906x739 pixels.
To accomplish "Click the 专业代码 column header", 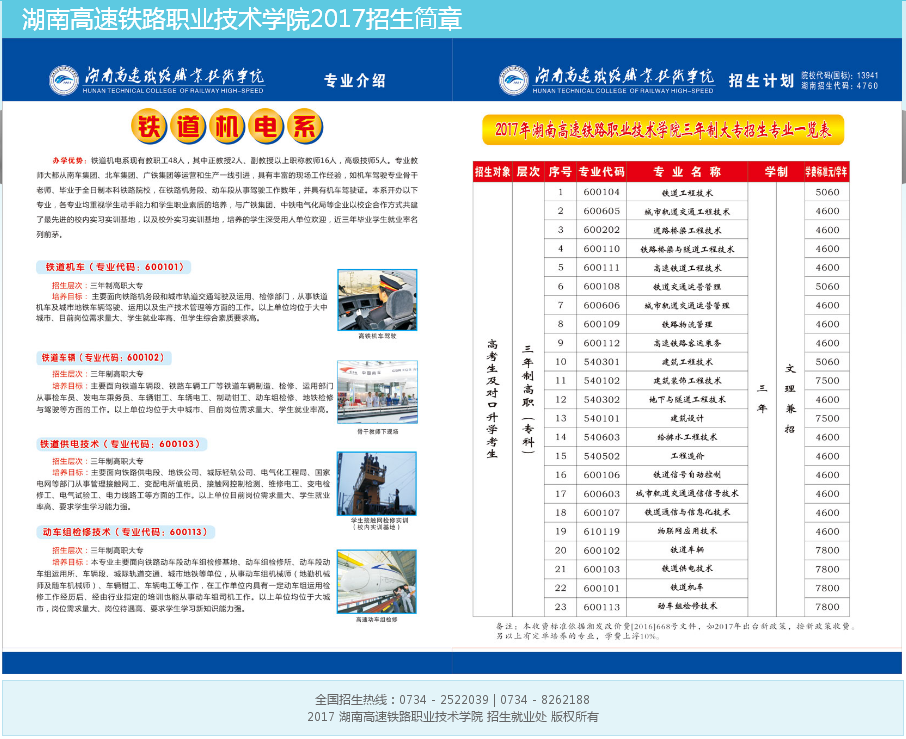I will click(x=602, y=171).
